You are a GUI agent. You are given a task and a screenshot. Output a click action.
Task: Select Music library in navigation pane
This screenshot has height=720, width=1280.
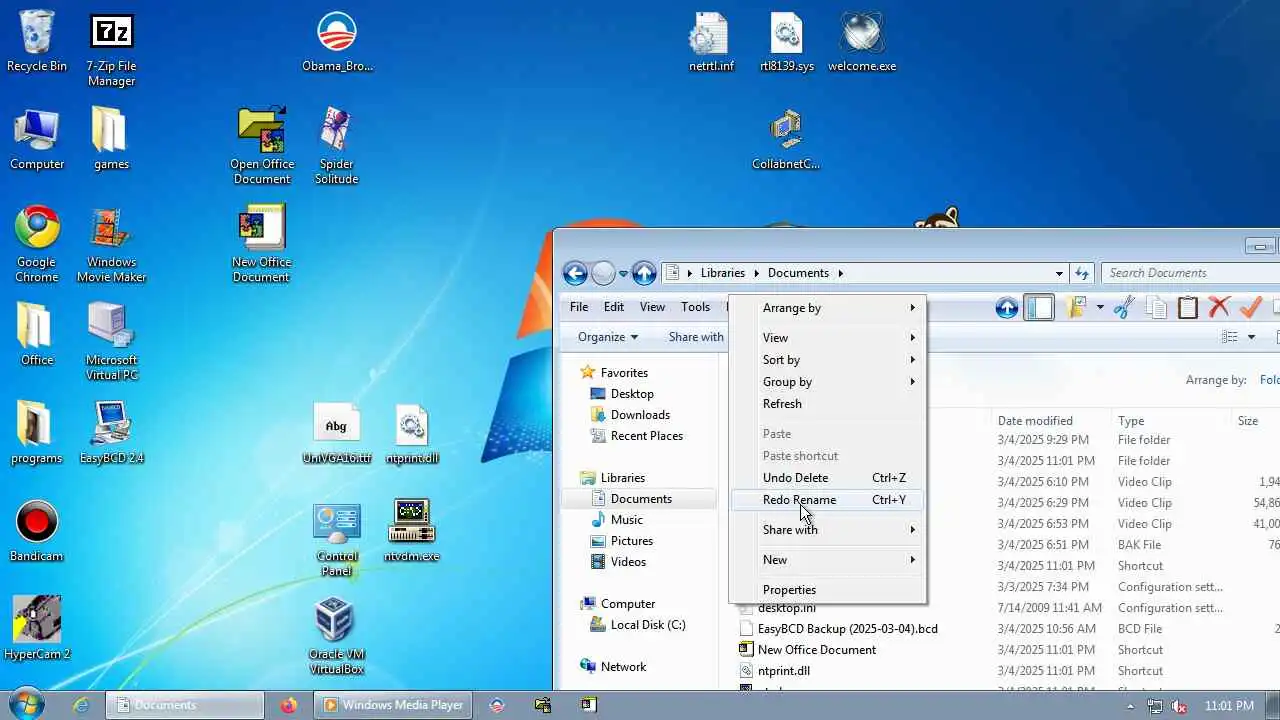click(626, 520)
